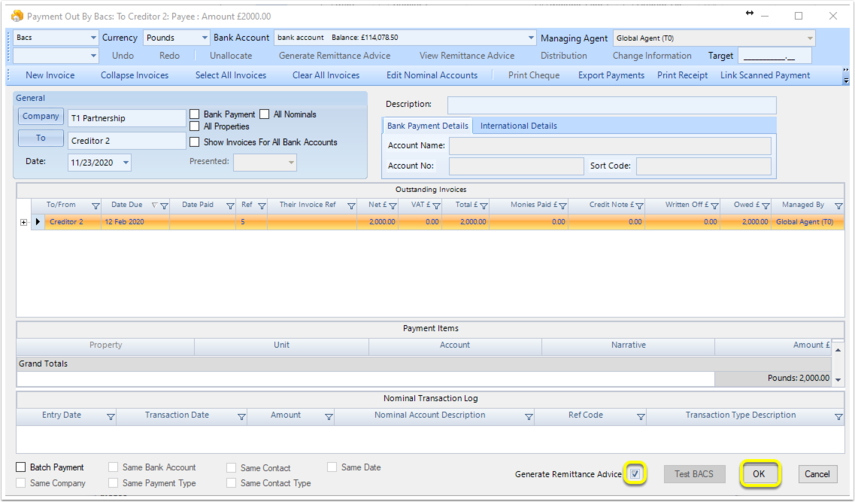Tick the Same Date checkbox
The image size is (855, 502).
[x=332, y=467]
